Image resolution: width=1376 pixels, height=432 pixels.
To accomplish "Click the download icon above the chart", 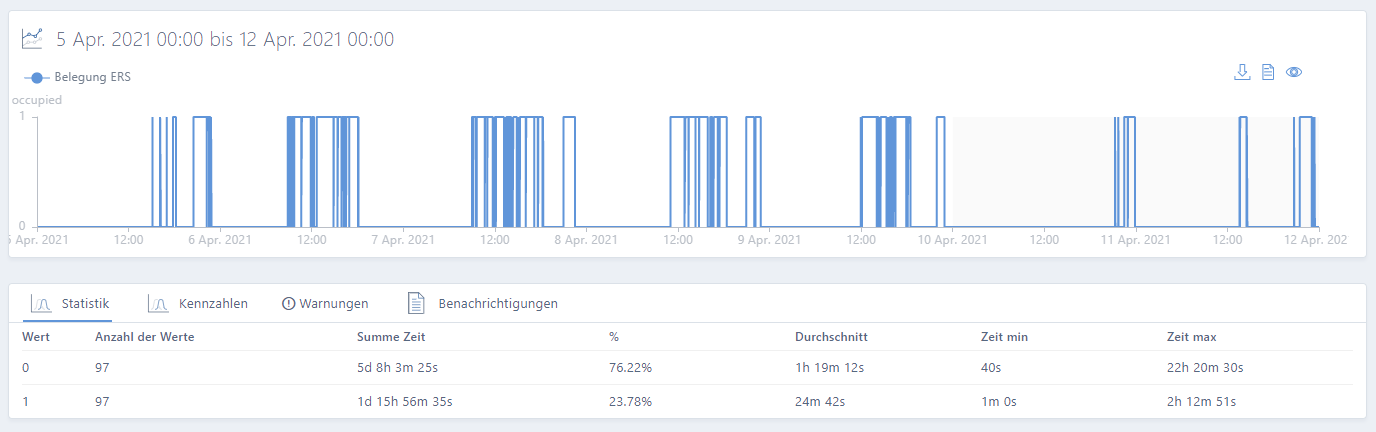I will coord(1242,72).
